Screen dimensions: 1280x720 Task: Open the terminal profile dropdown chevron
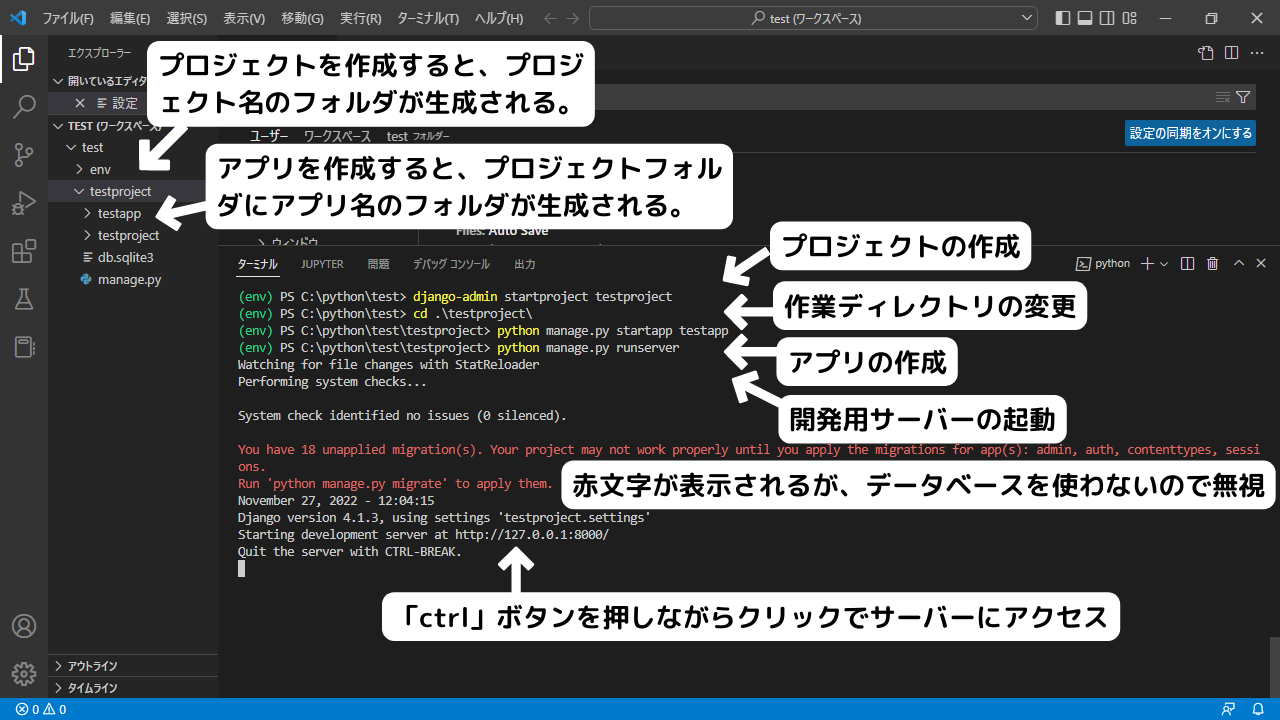point(1162,263)
